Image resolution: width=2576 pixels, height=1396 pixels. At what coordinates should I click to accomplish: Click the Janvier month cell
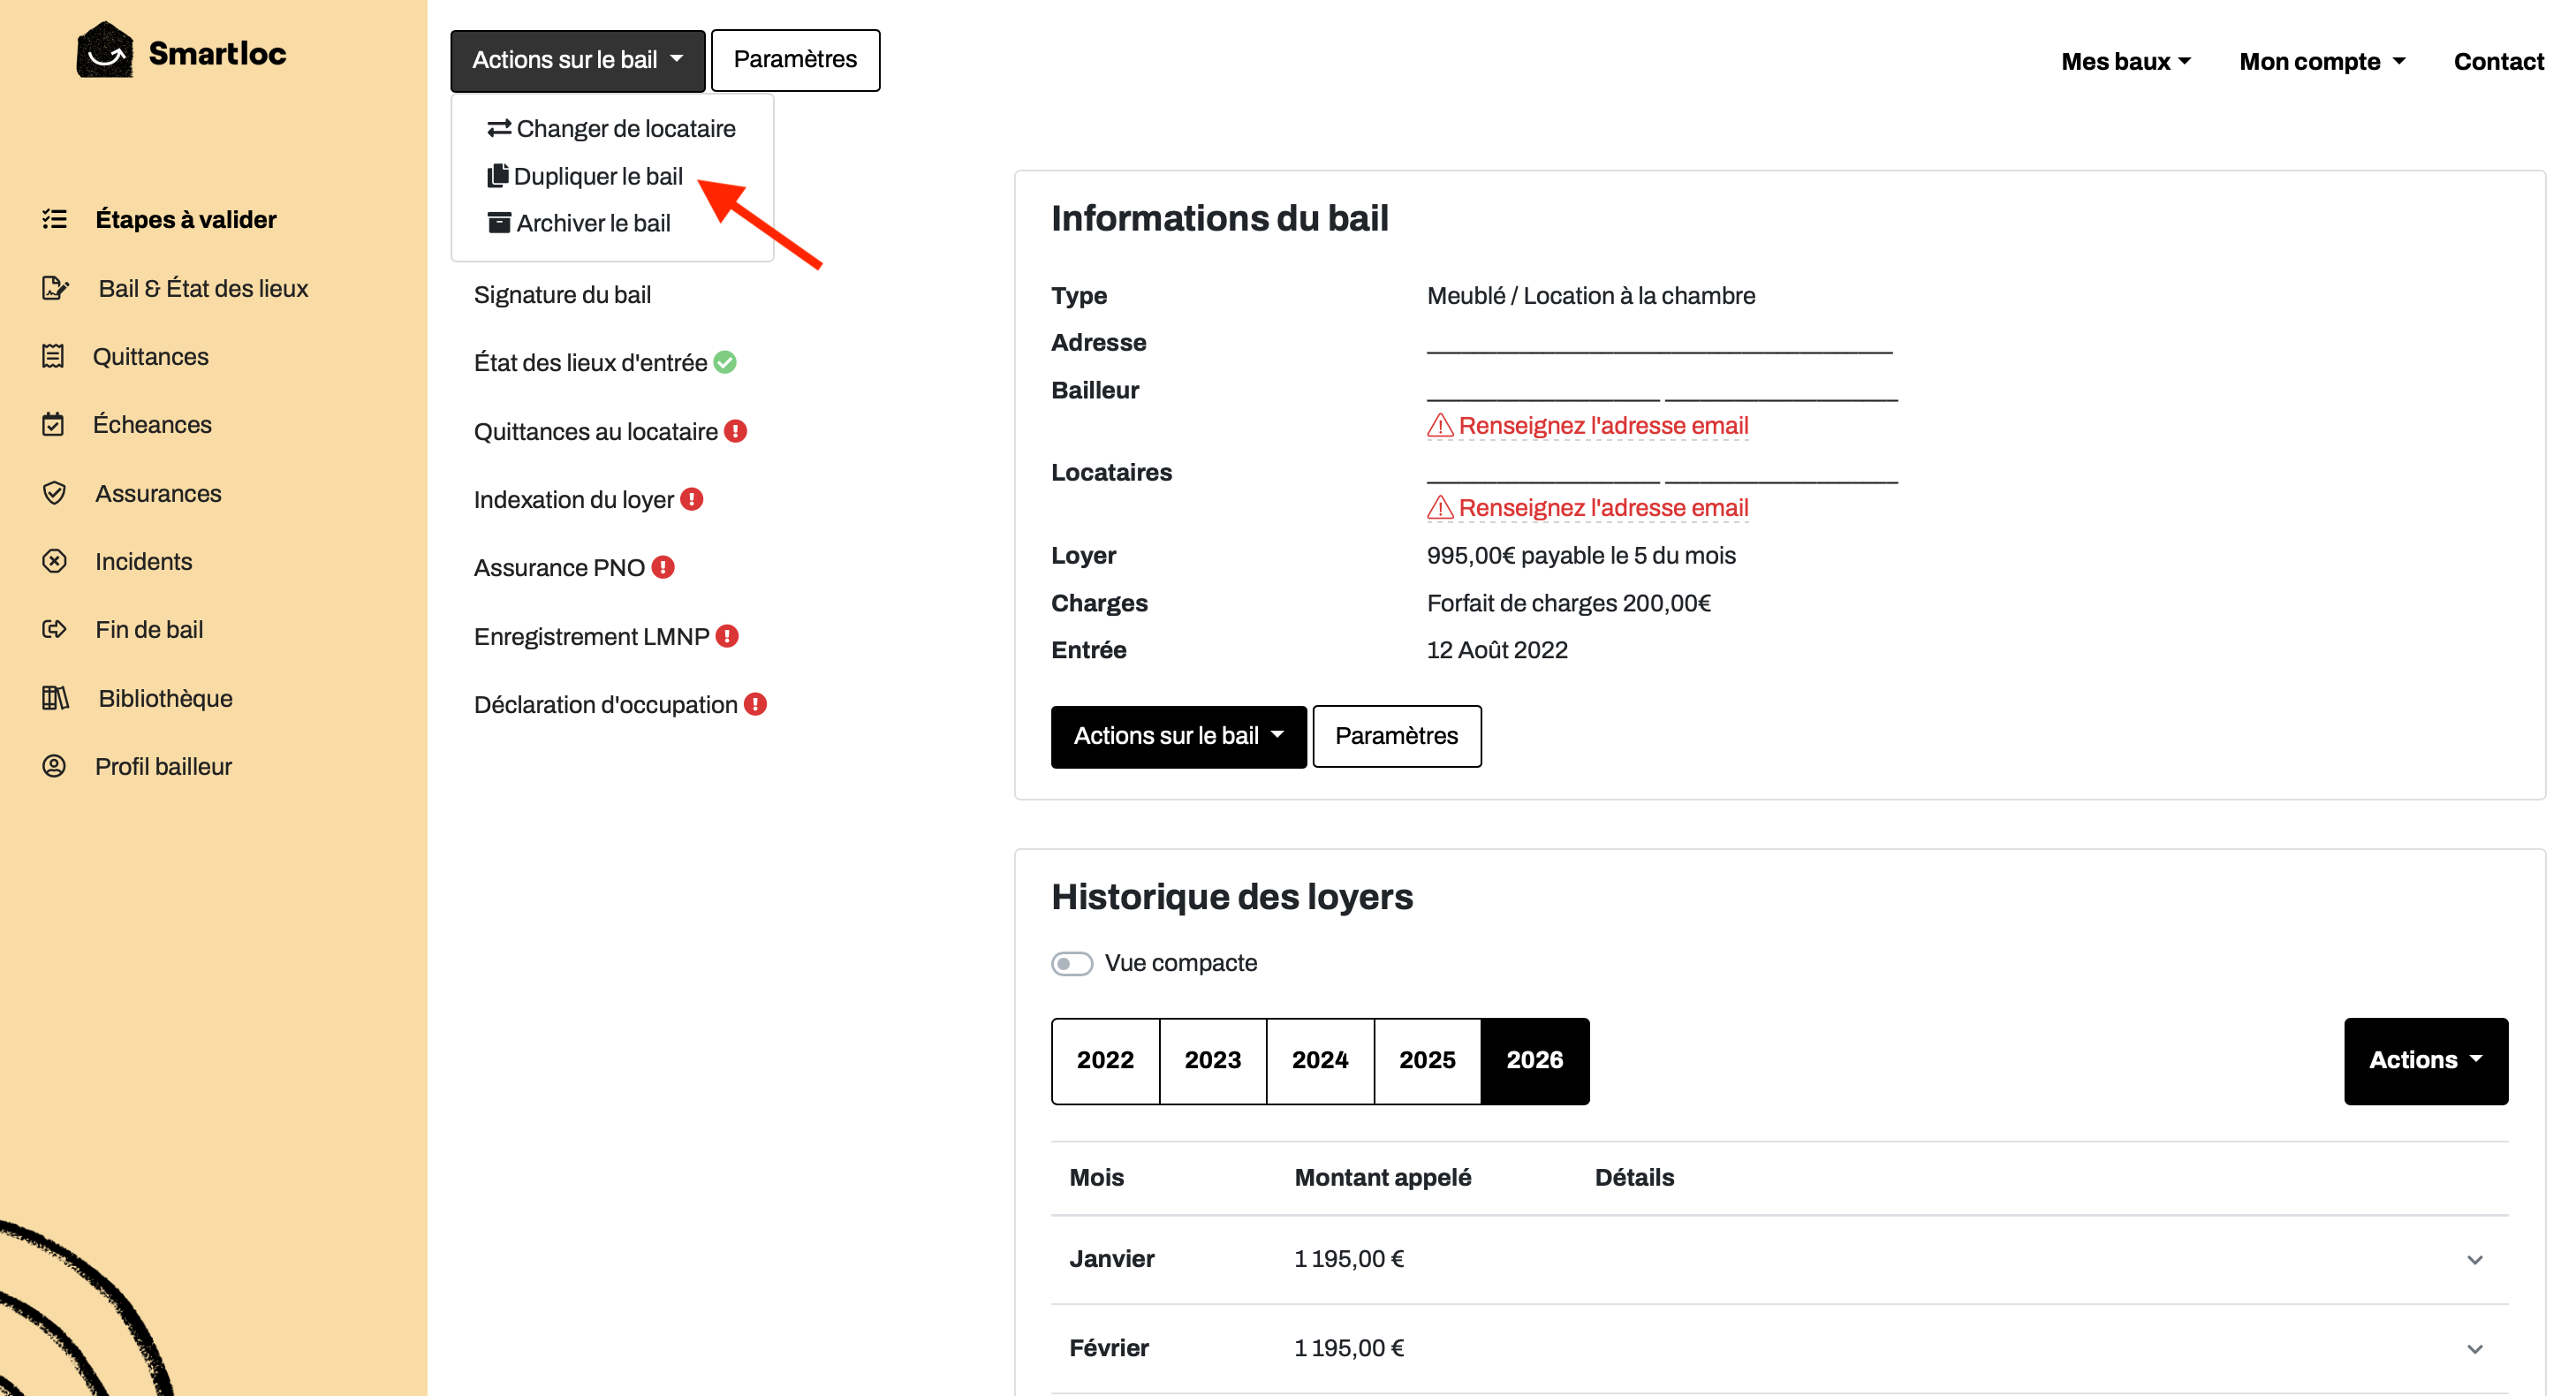point(1111,1259)
